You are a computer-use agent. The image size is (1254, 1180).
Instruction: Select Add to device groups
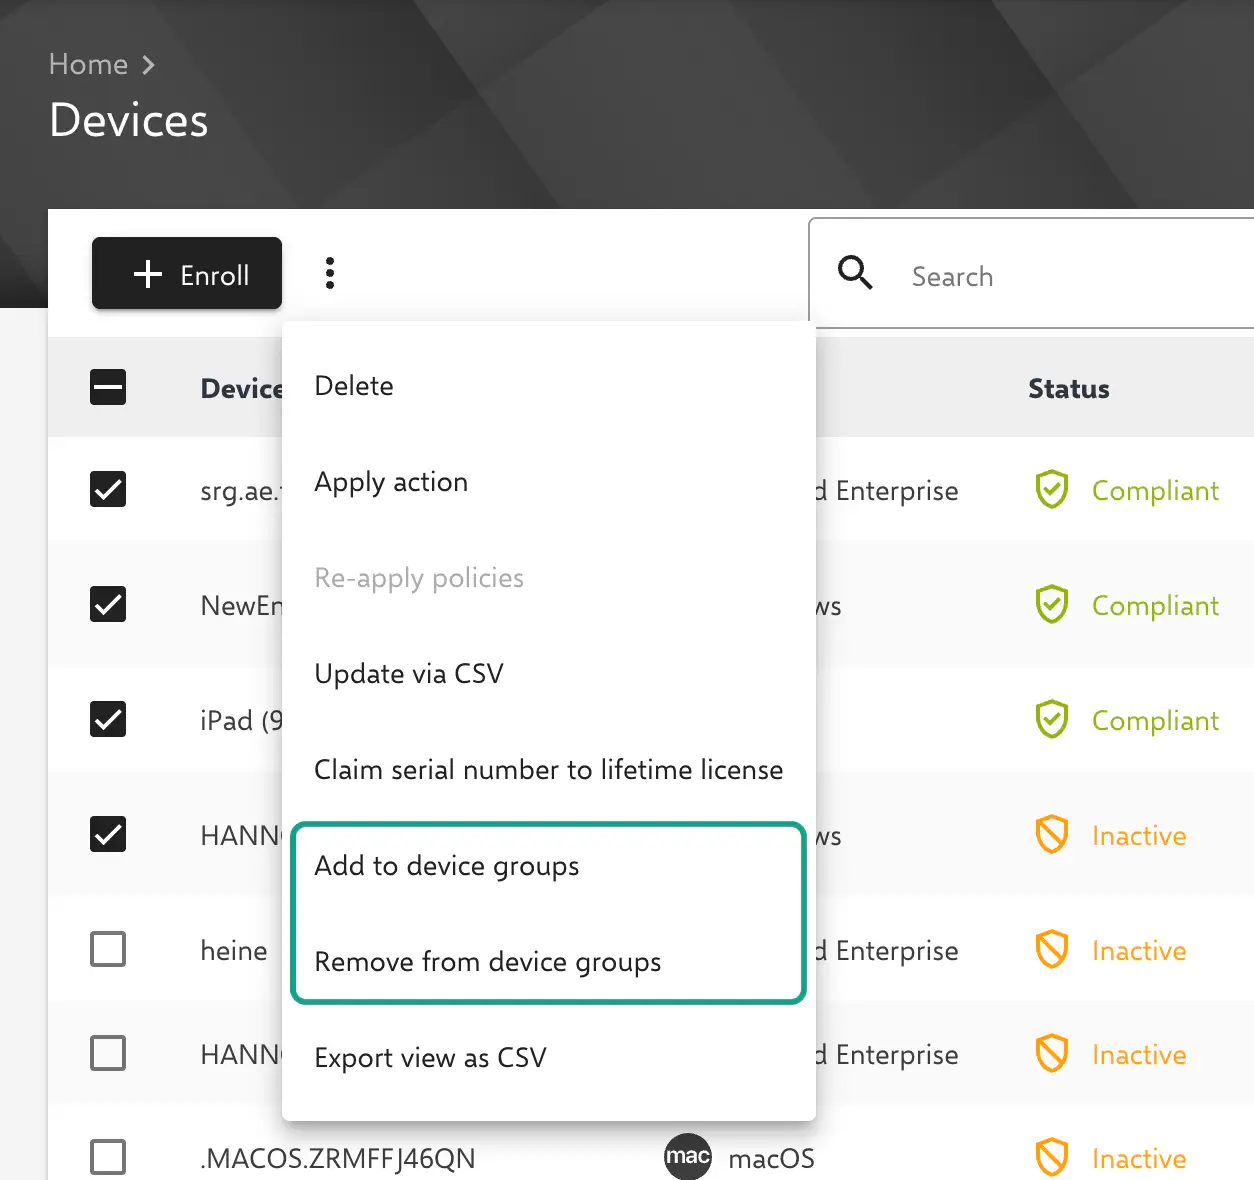[549, 866]
